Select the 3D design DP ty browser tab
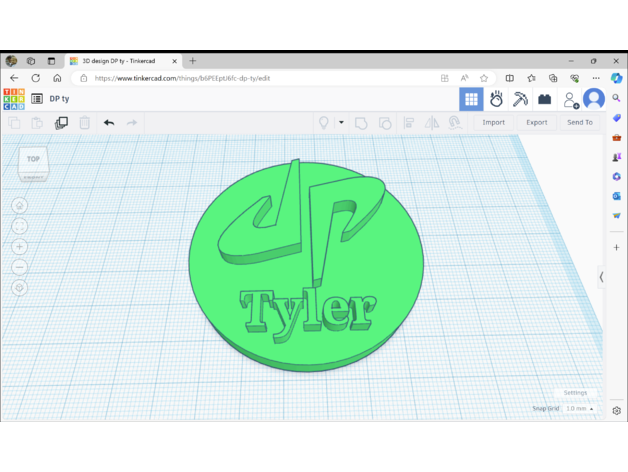 [x=120, y=61]
